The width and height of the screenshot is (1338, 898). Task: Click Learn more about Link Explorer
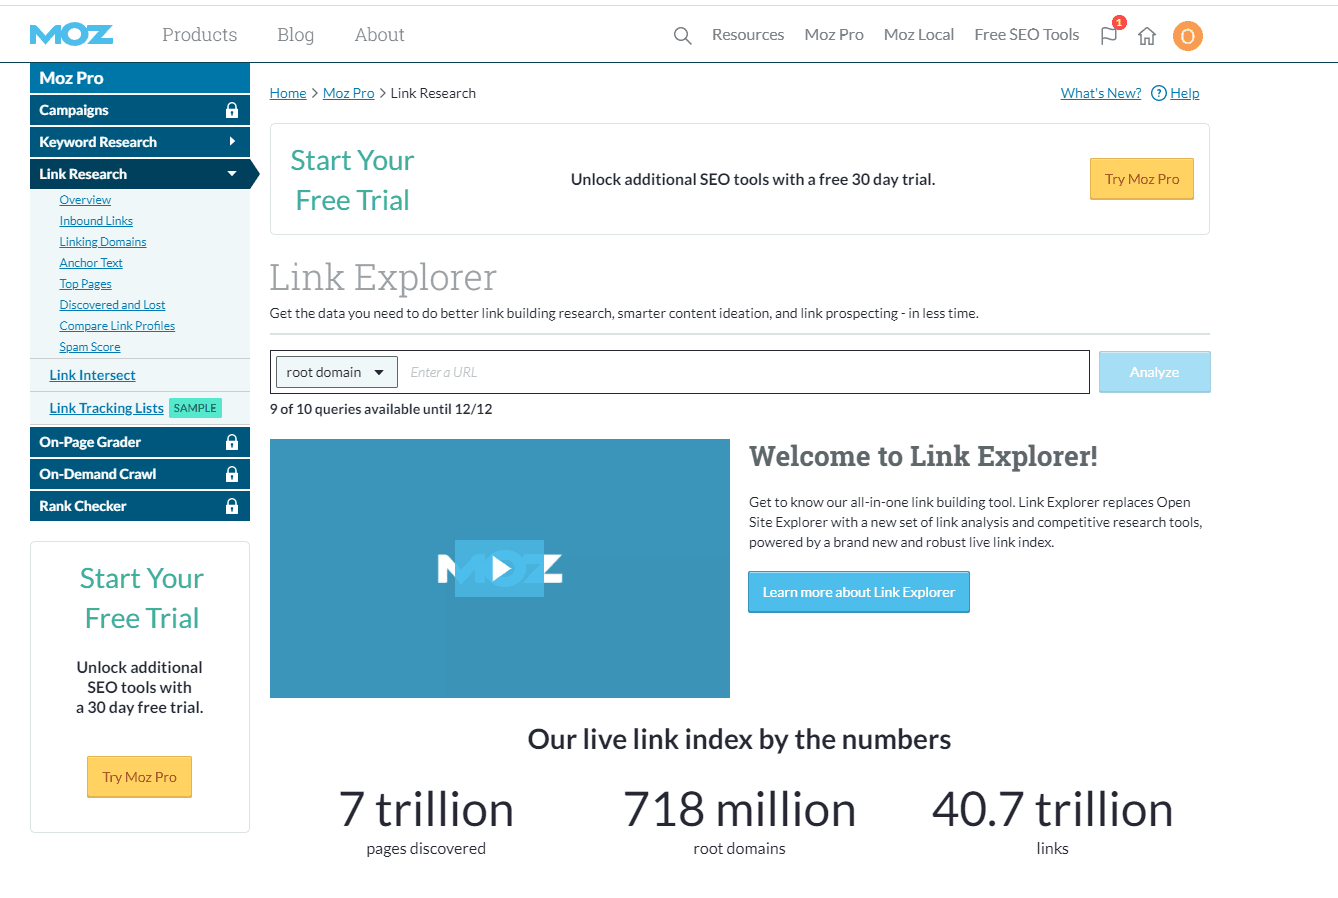coord(858,591)
